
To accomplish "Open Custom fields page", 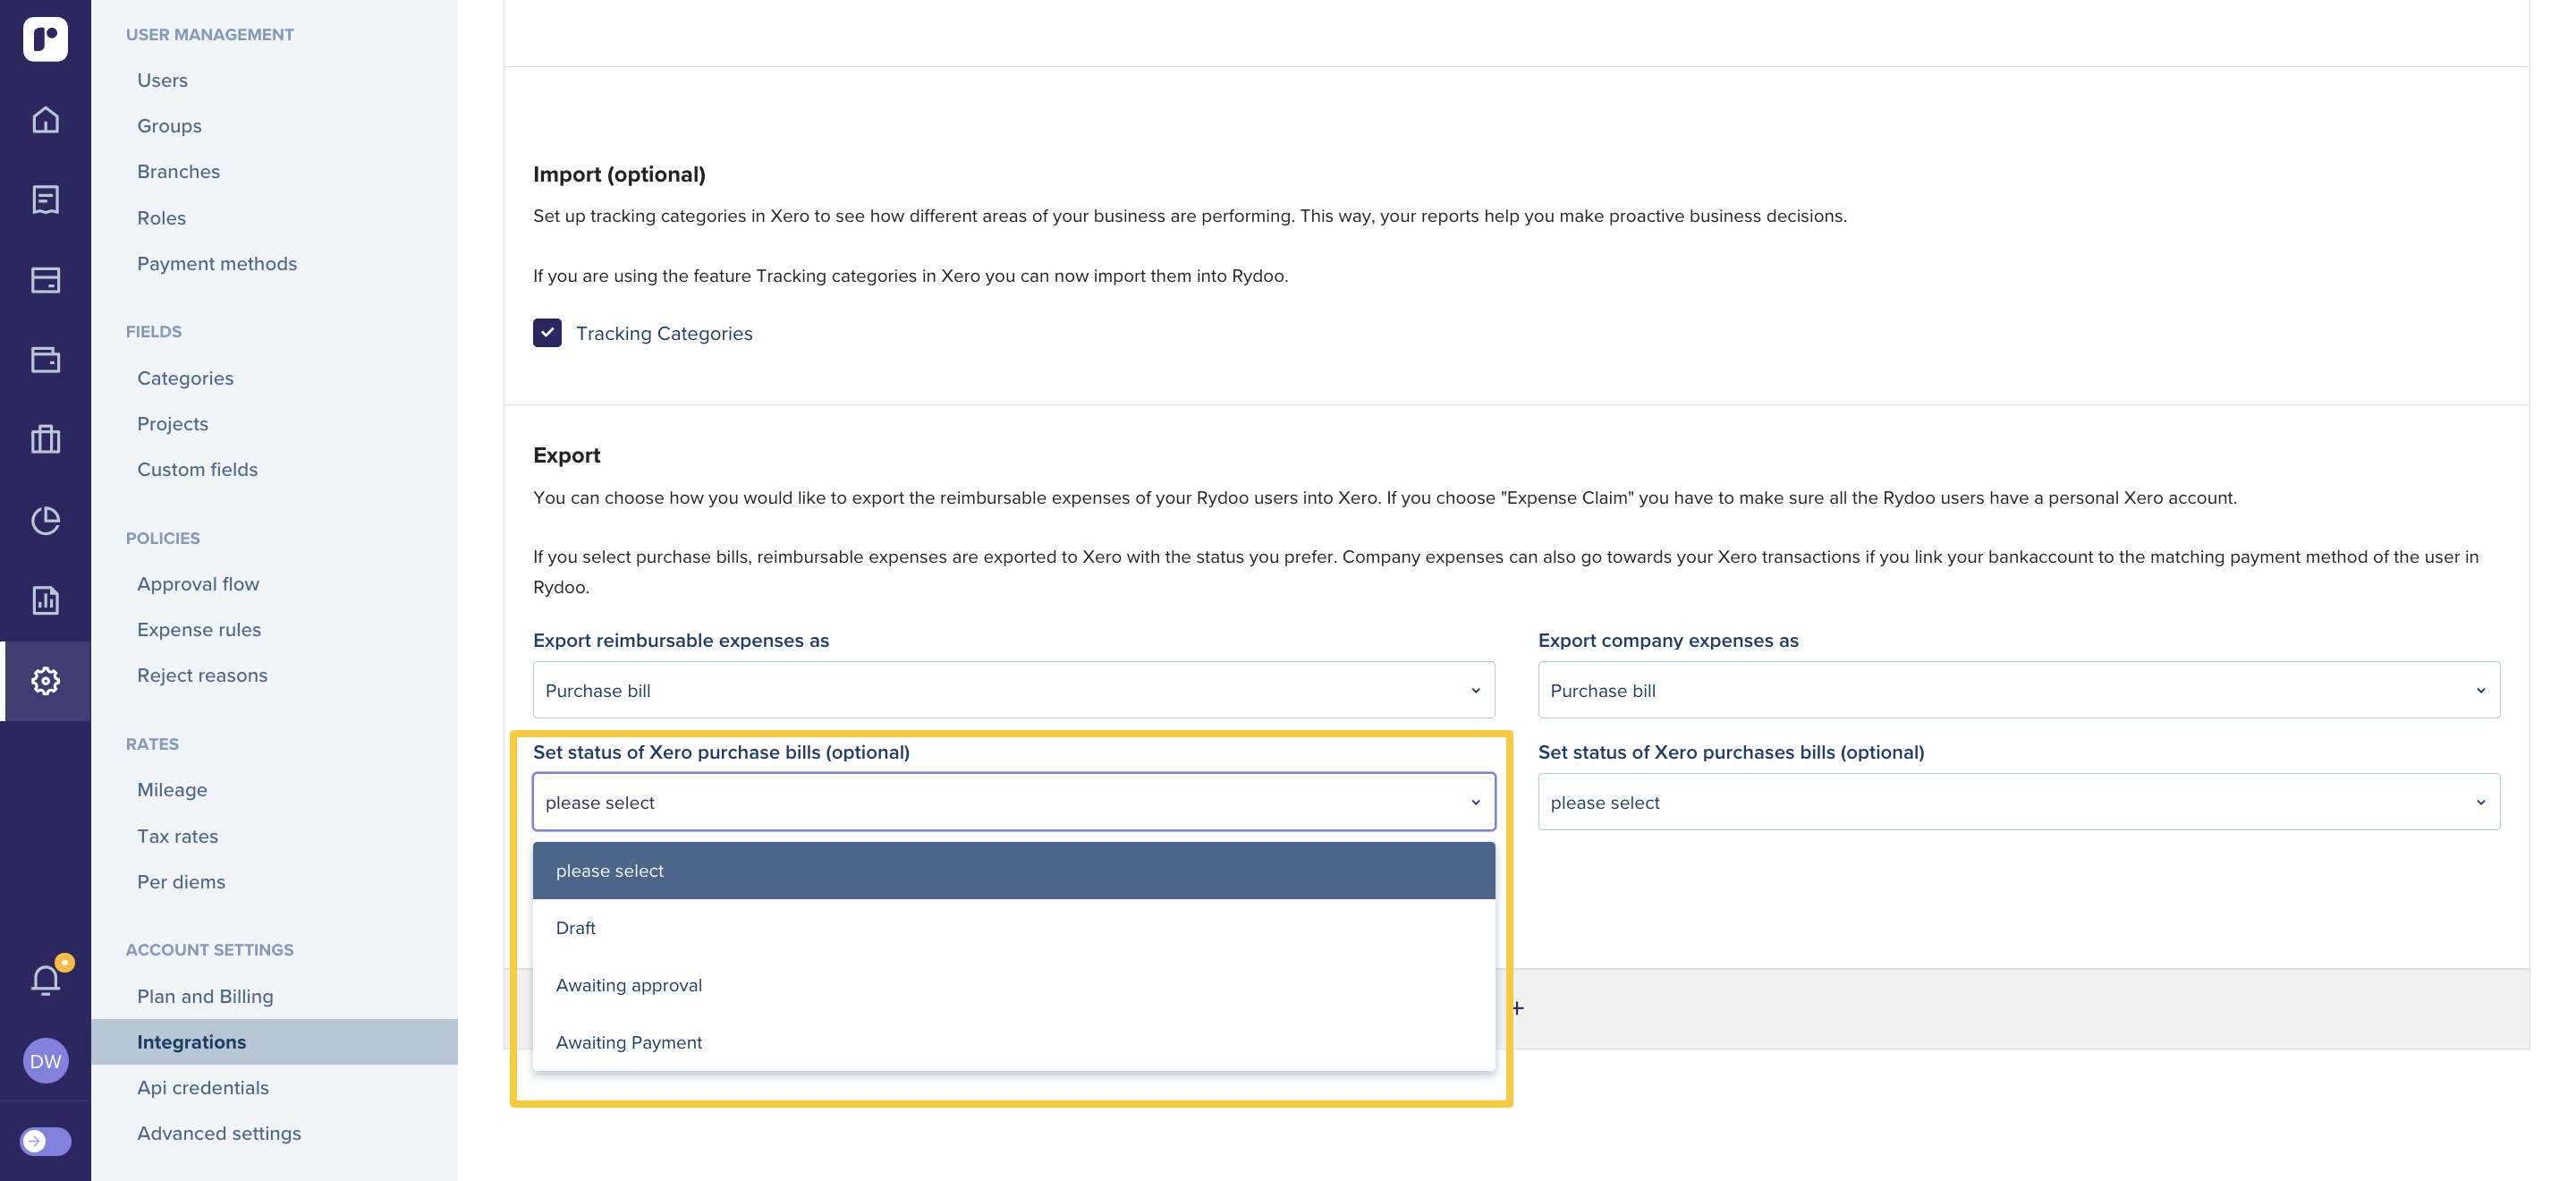I will 197,469.
